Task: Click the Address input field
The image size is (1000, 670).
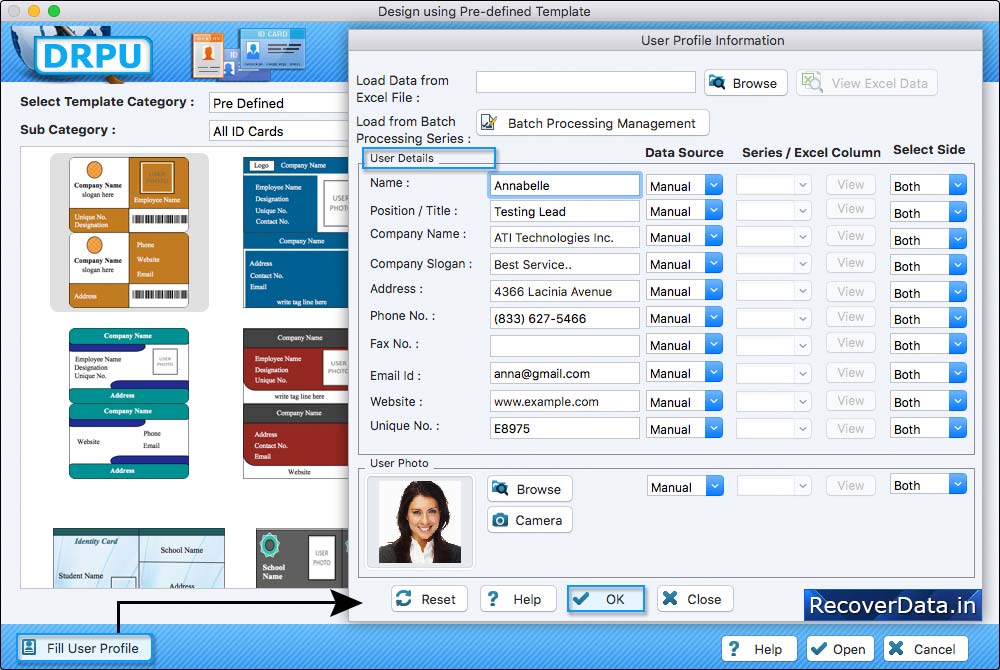Action: point(564,291)
